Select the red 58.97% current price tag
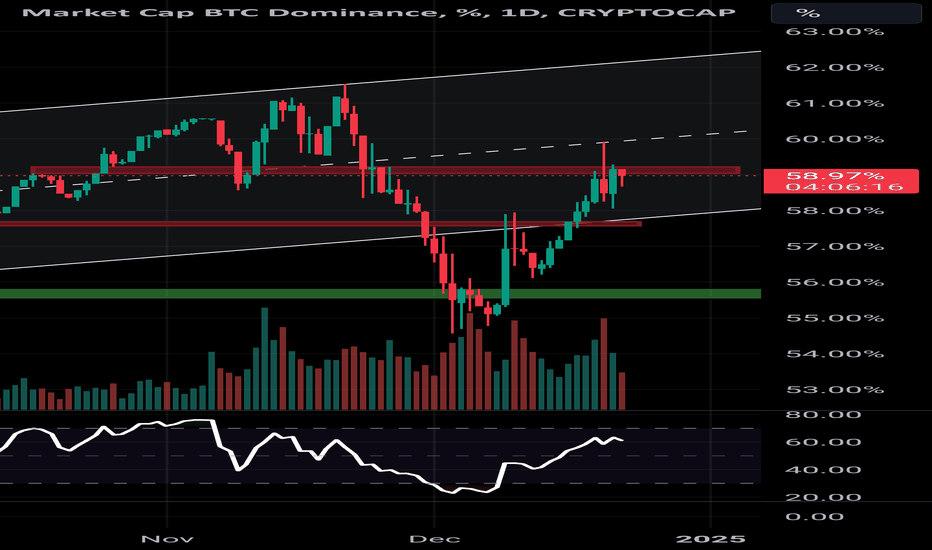Image resolution: width=932 pixels, height=550 pixels. 840,181
